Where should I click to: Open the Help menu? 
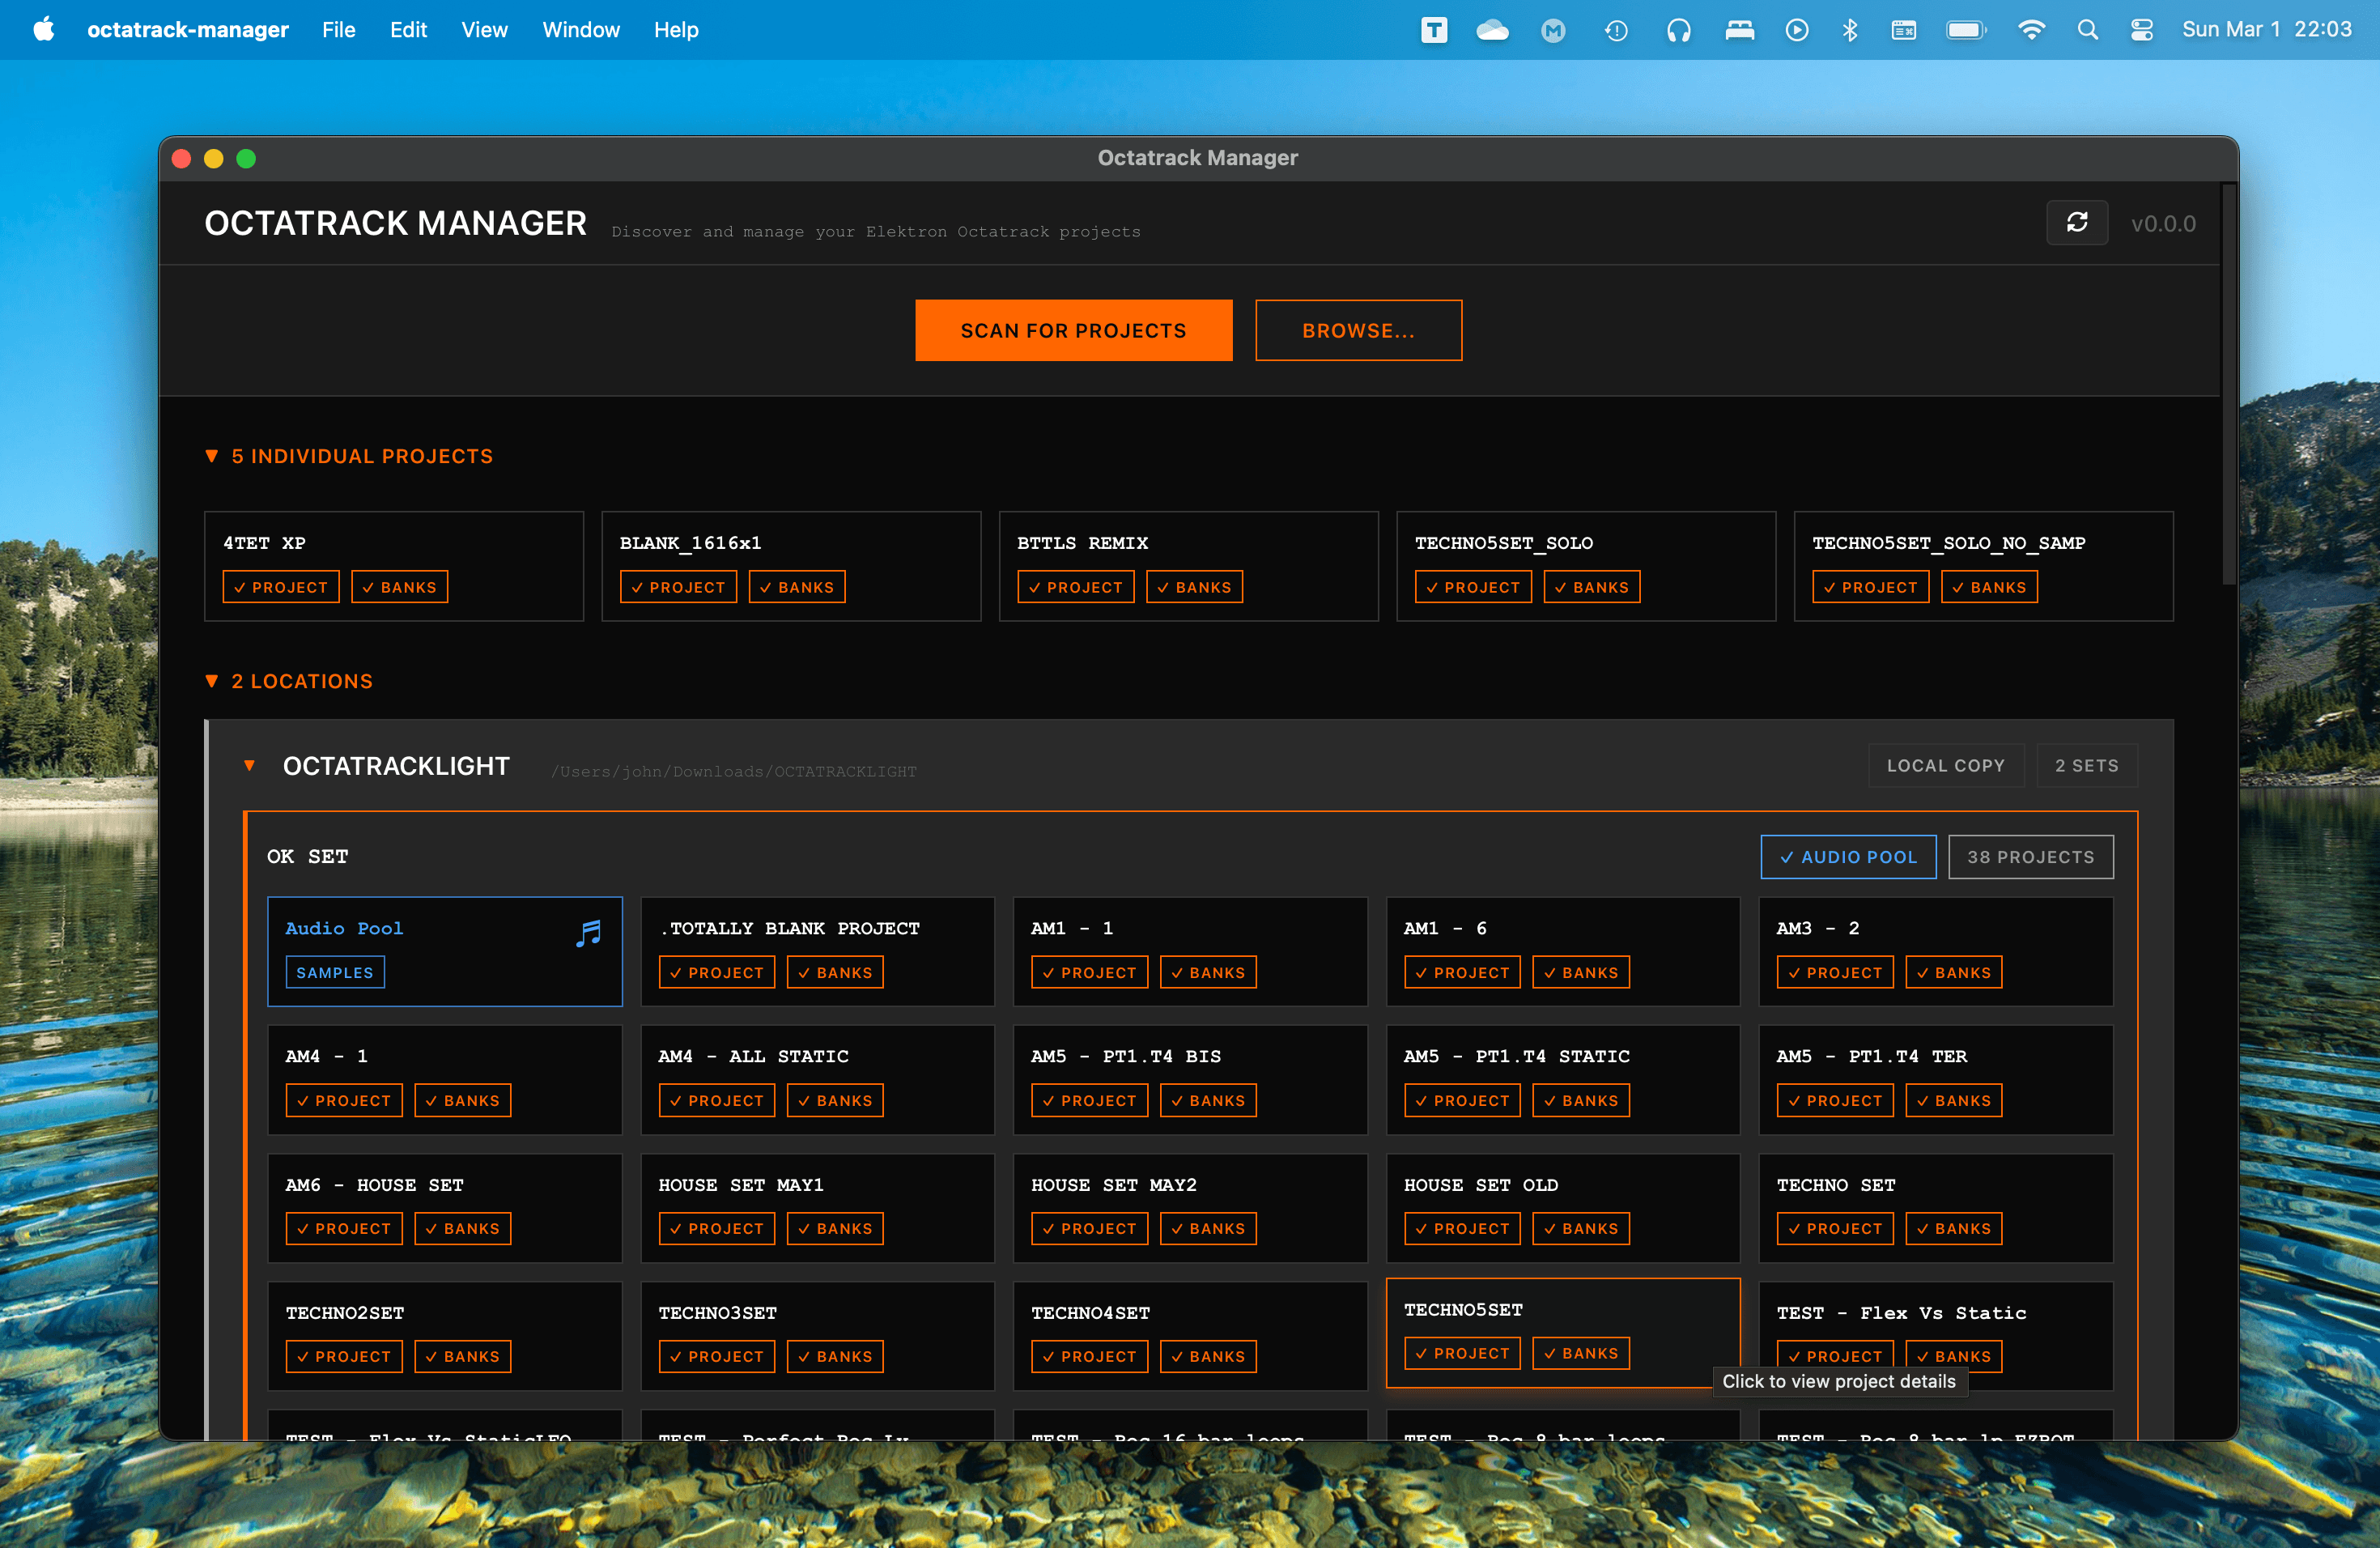pyautogui.click(x=675, y=29)
